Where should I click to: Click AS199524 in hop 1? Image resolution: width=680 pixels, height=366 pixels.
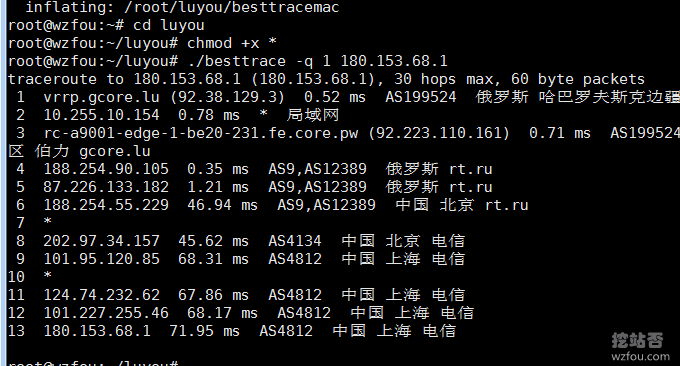(421, 97)
